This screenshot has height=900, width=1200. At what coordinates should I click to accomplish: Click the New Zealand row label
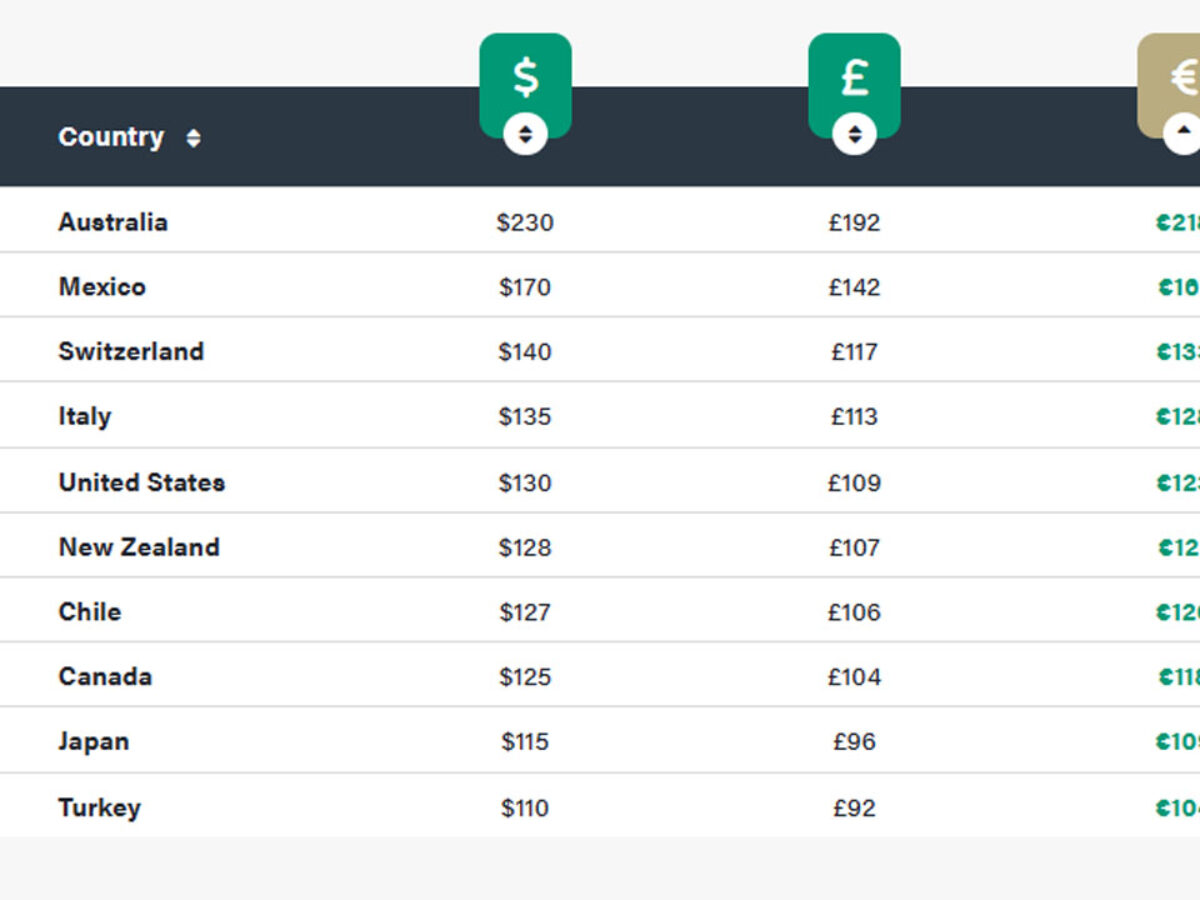pyautogui.click(x=139, y=547)
